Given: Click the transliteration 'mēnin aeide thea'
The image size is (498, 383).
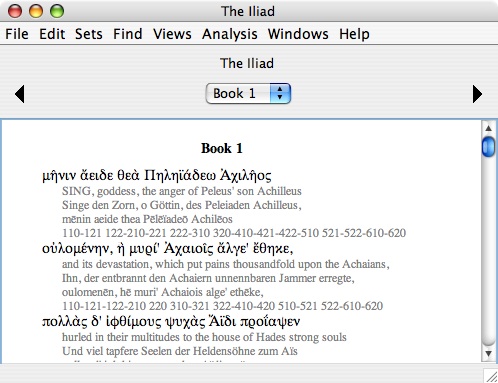Looking at the screenshot, I should 147,219.
